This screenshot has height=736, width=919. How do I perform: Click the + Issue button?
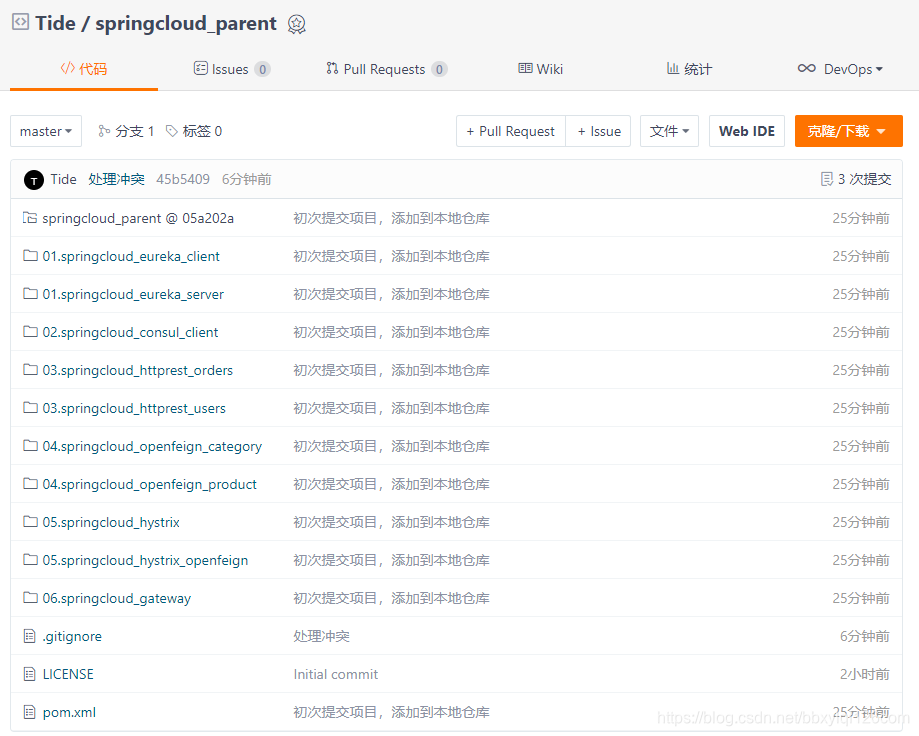coord(598,131)
